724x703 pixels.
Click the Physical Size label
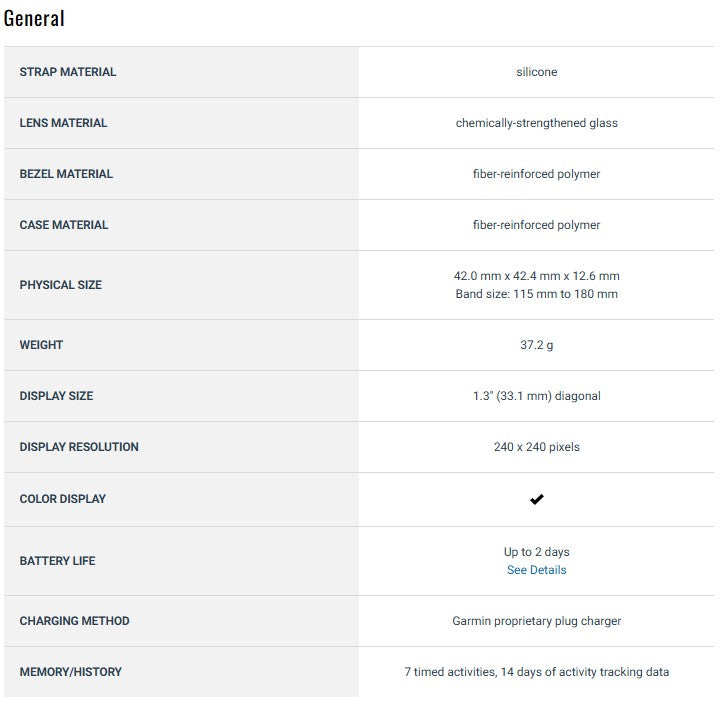click(61, 285)
